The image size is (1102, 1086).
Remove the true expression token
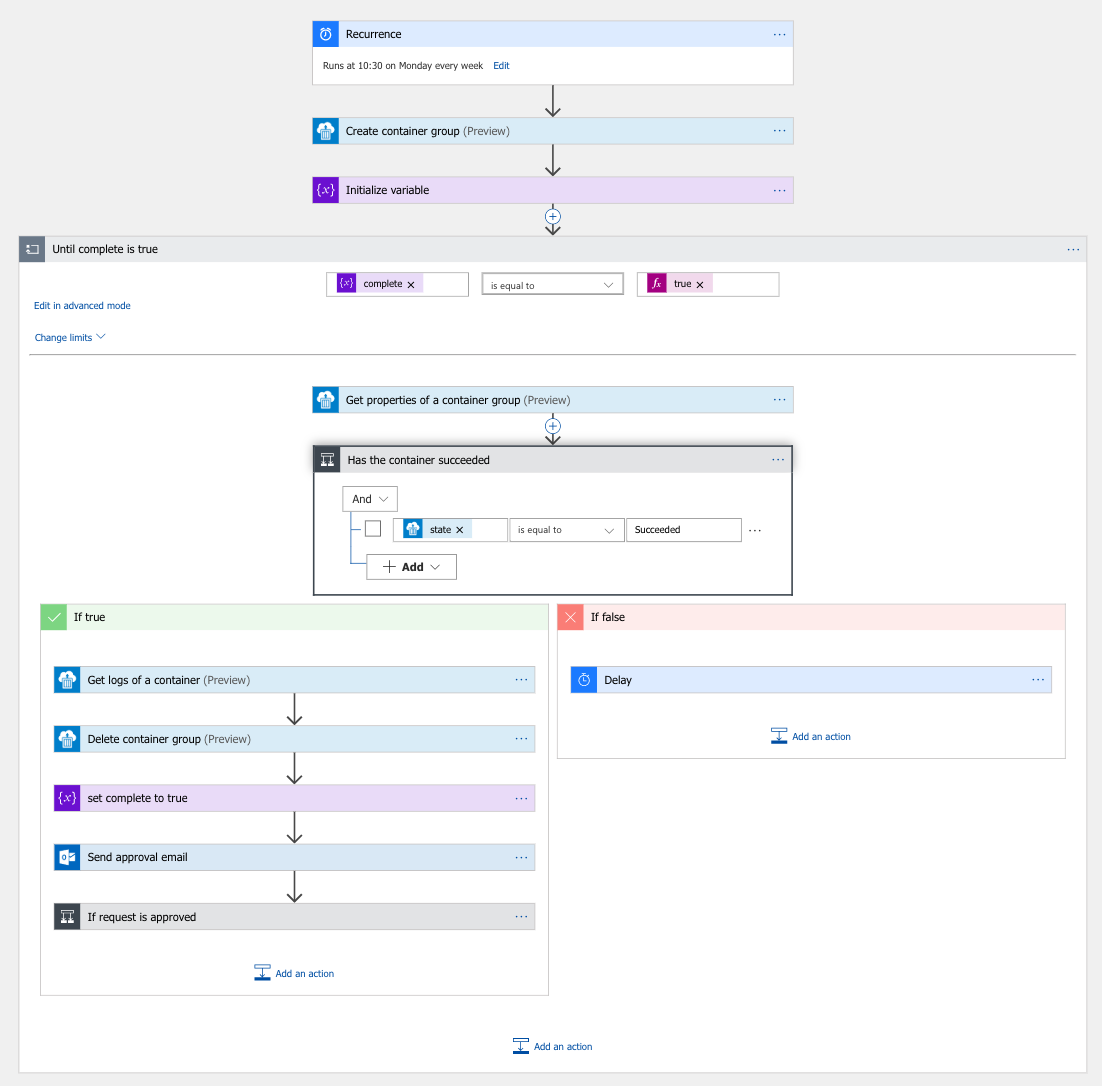click(700, 285)
